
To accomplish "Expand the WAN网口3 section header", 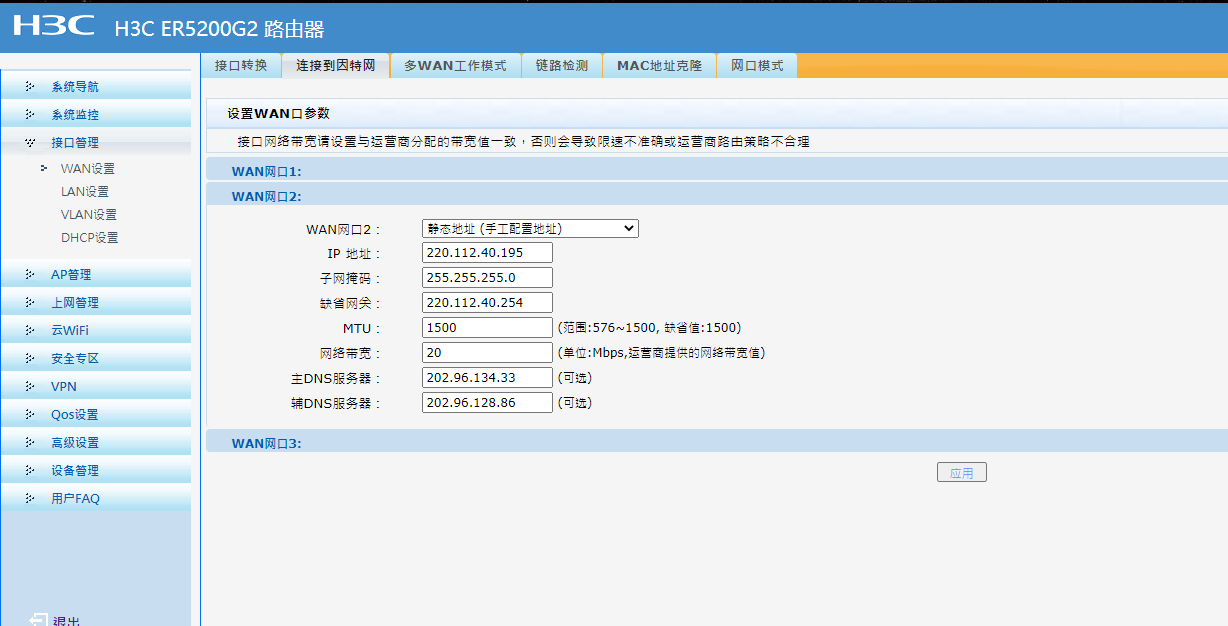I will [x=717, y=442].
